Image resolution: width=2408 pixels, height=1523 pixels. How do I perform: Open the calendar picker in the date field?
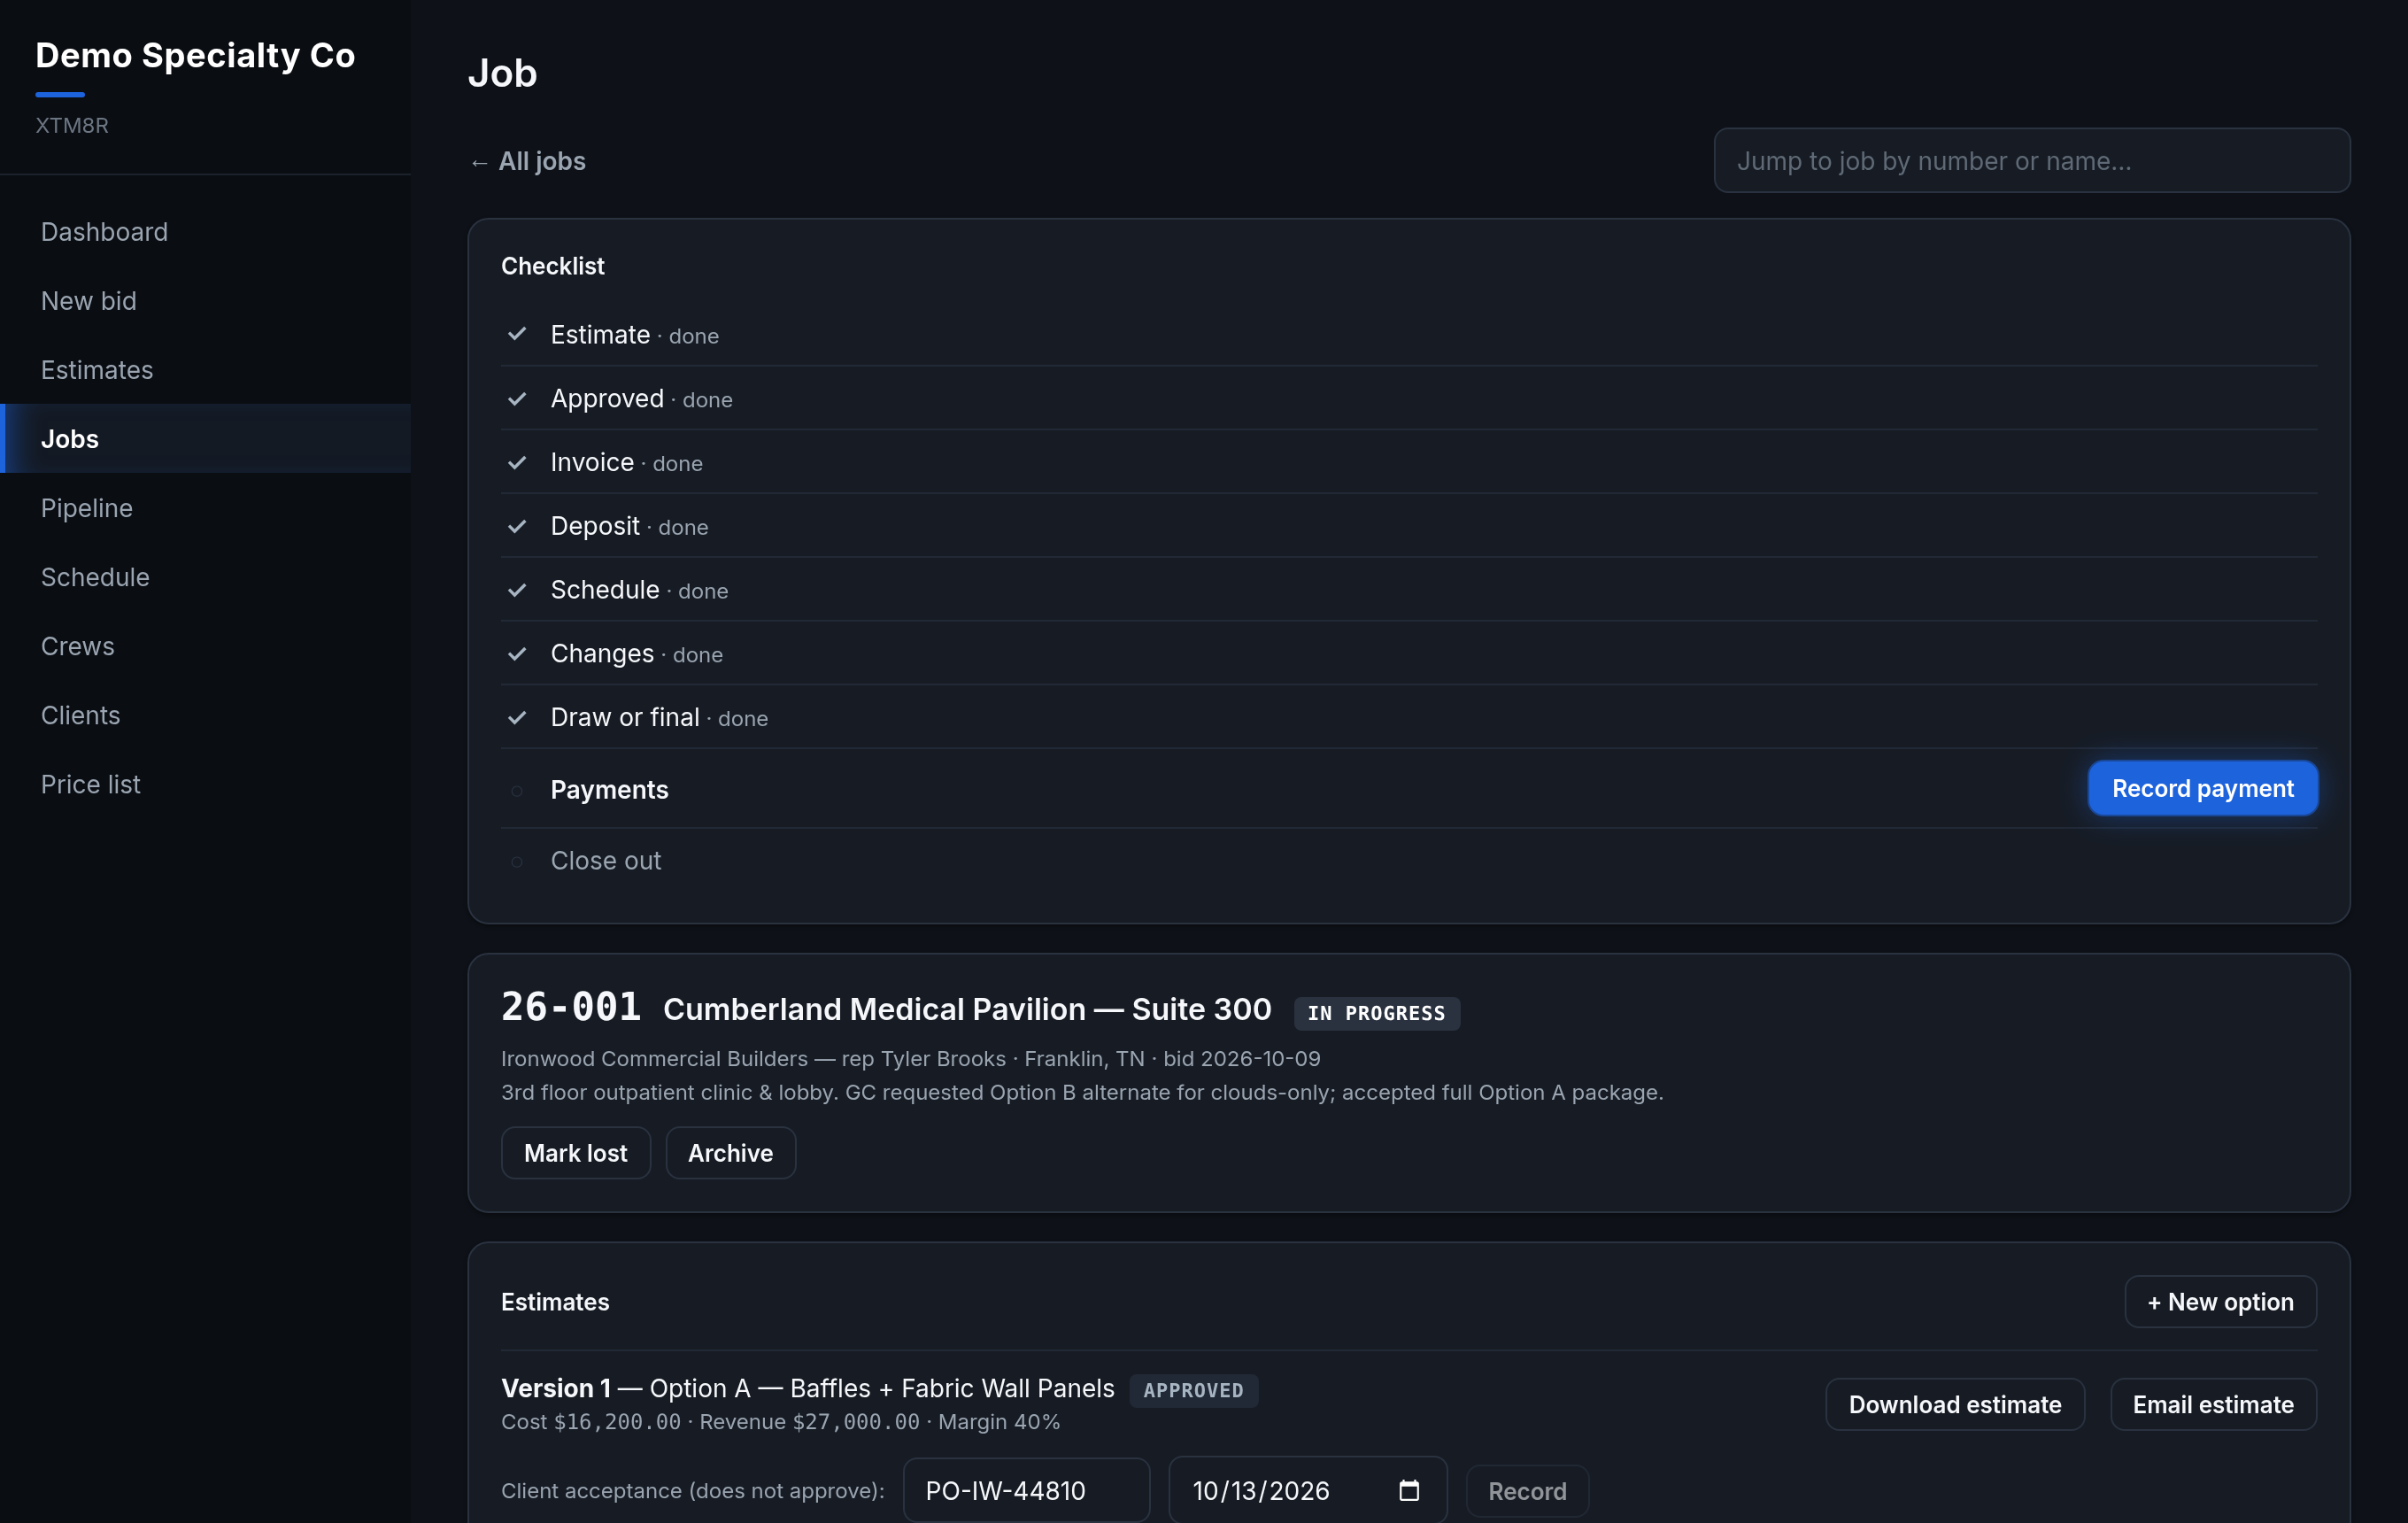click(x=1409, y=1490)
